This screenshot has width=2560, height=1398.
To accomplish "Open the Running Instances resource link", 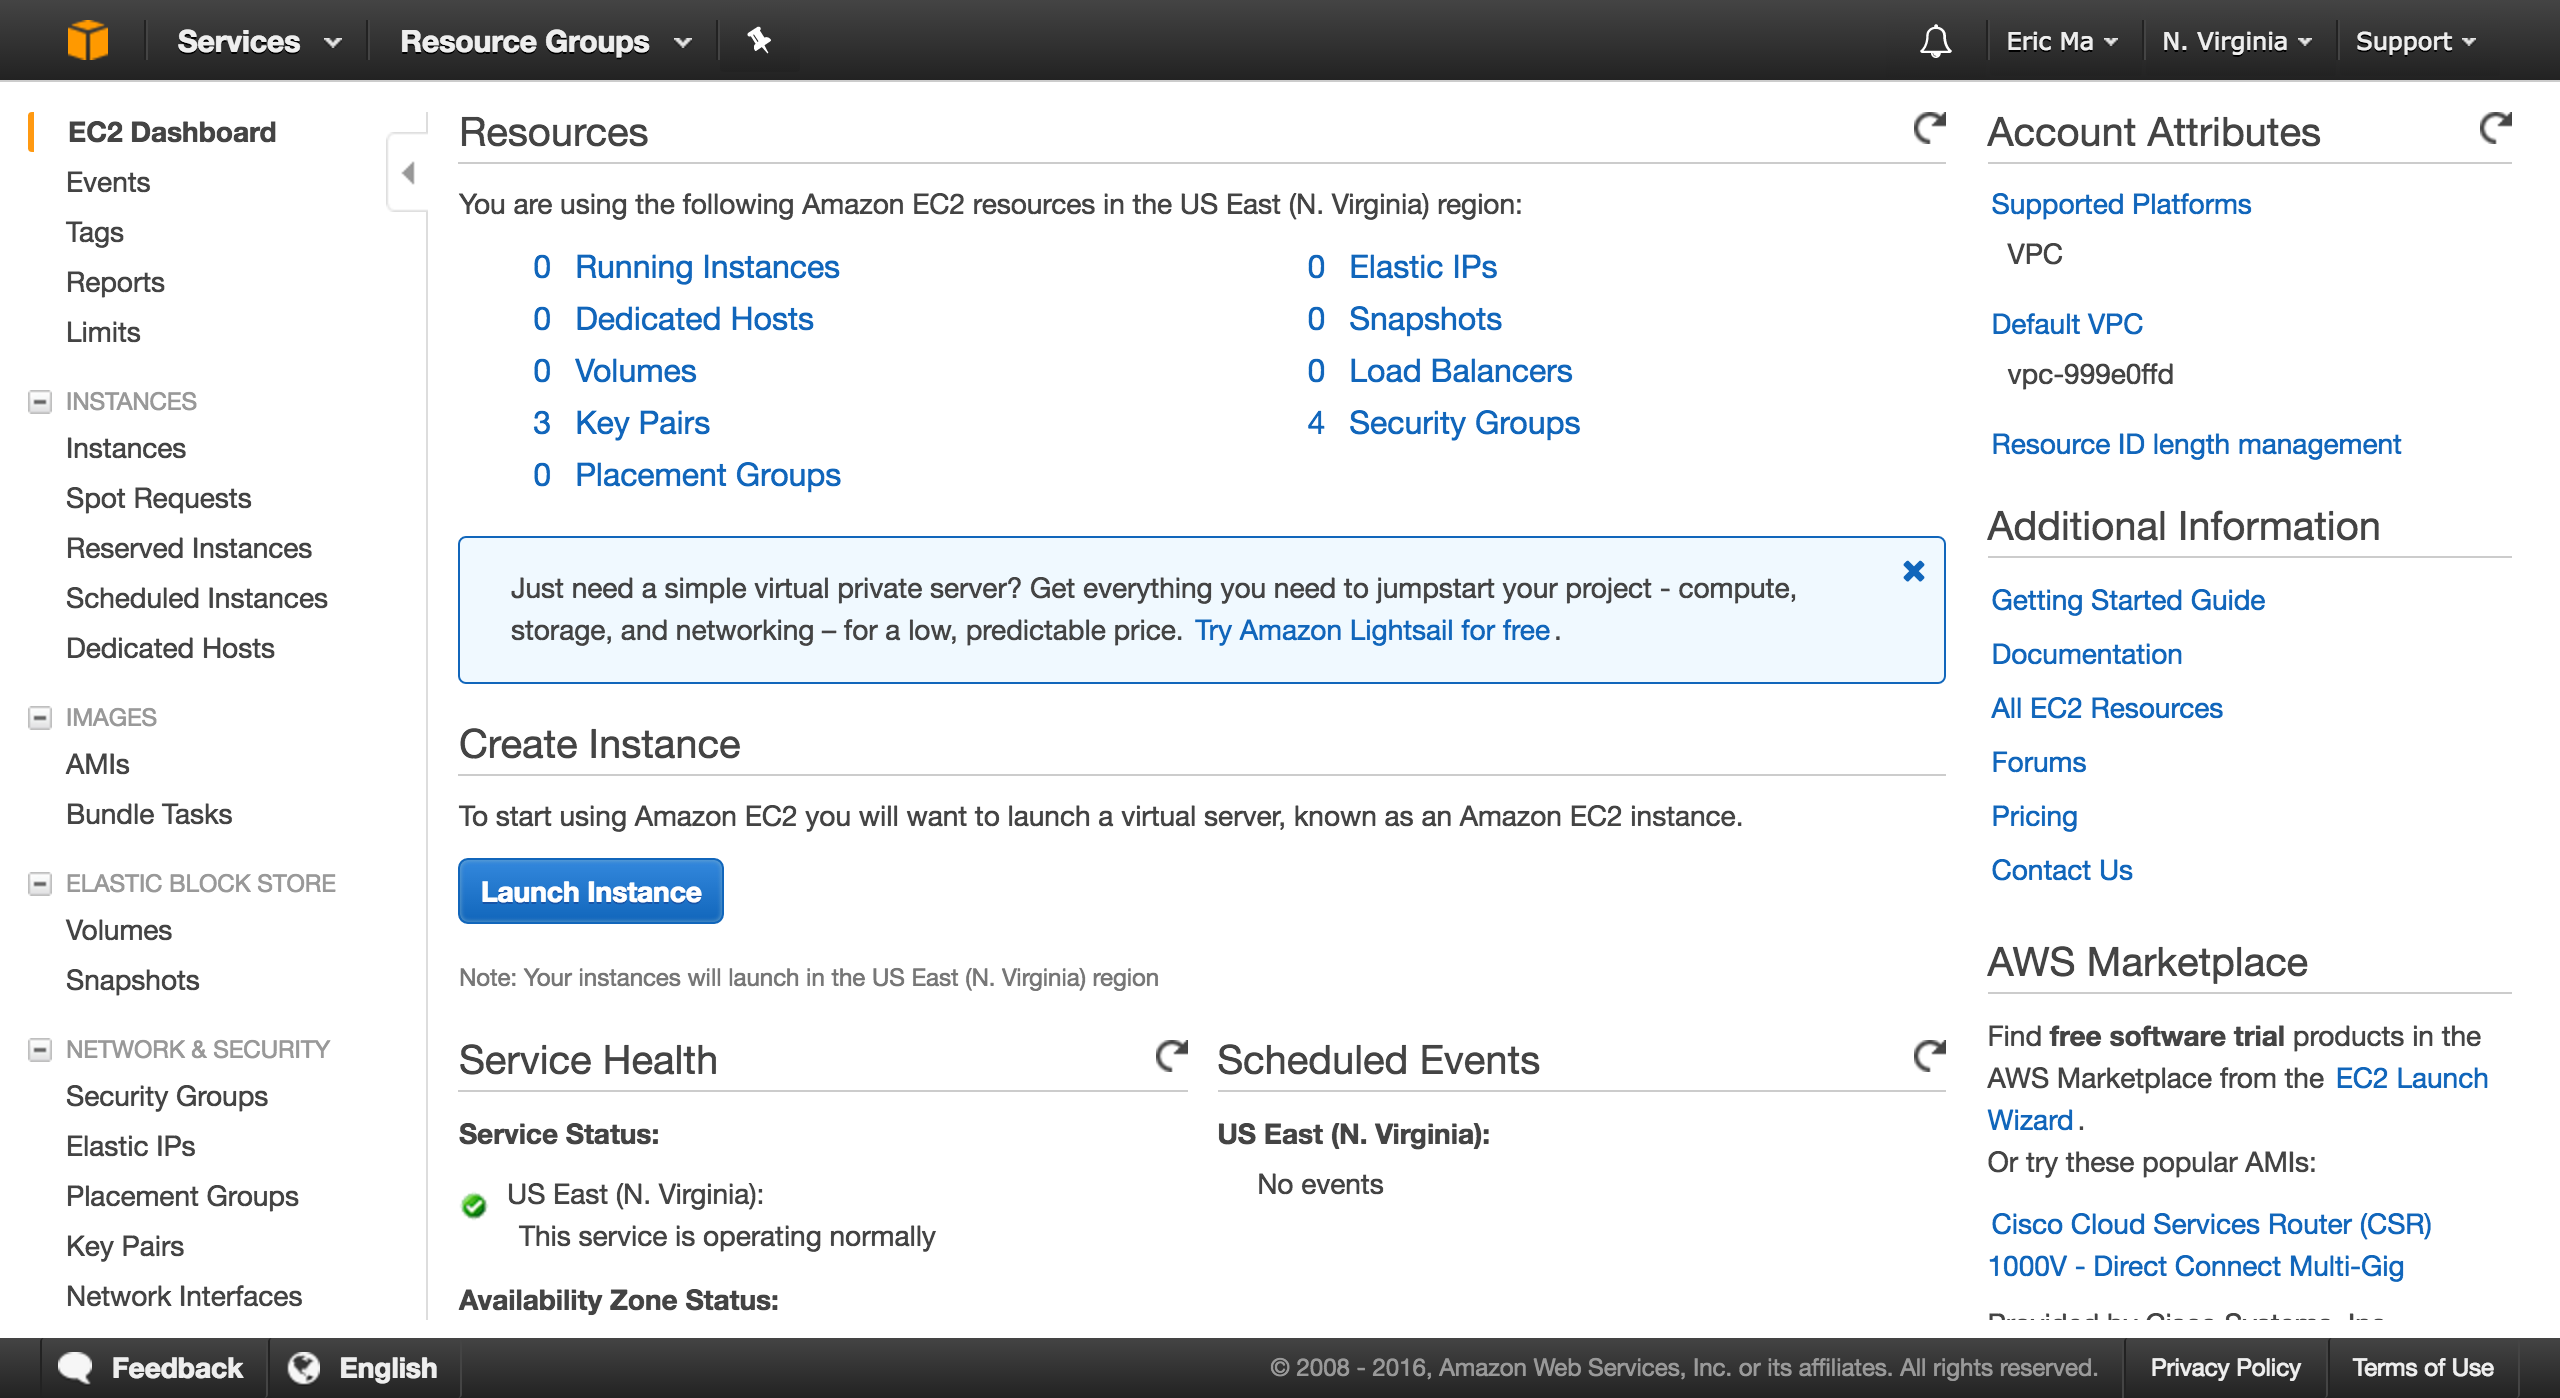I will click(x=707, y=267).
